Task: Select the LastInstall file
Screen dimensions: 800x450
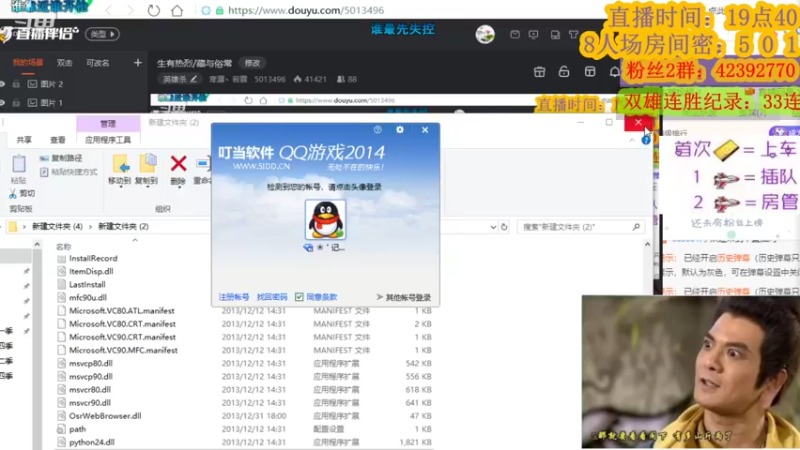Action: (x=87, y=285)
